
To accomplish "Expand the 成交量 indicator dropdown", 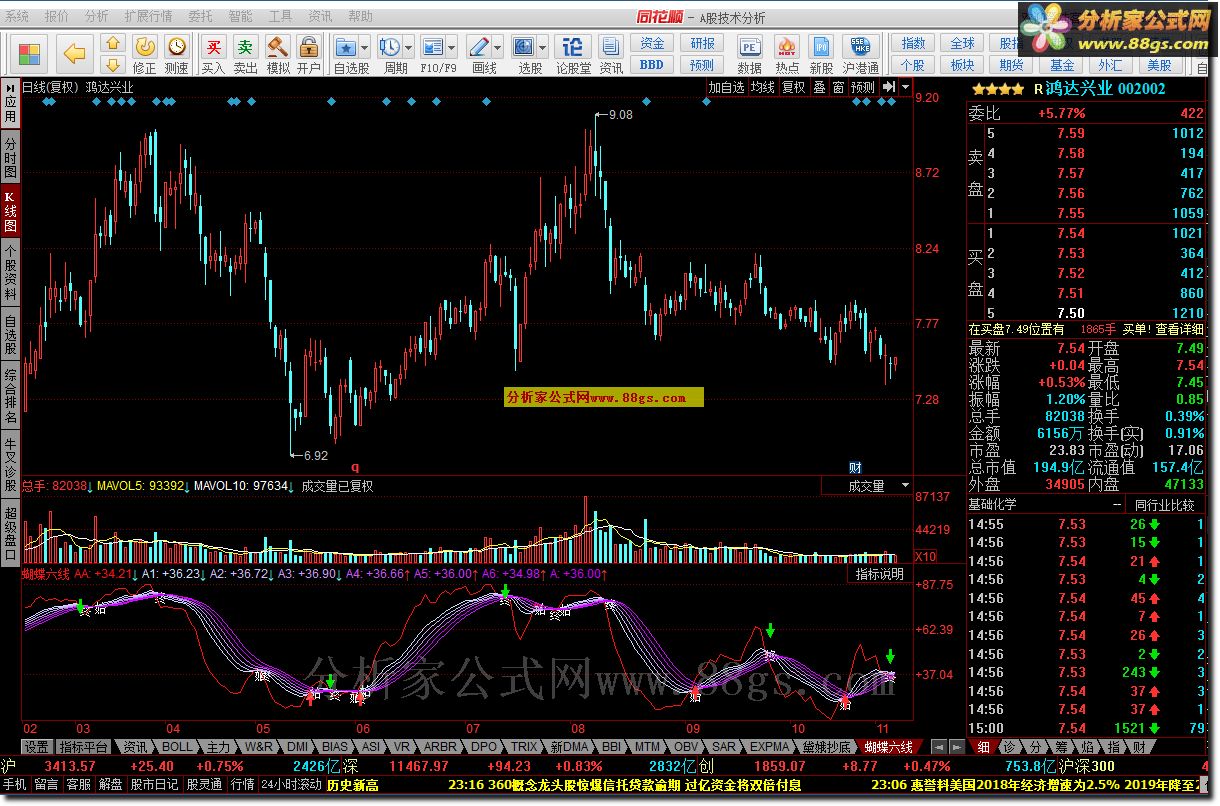I will pyautogui.click(x=905, y=486).
